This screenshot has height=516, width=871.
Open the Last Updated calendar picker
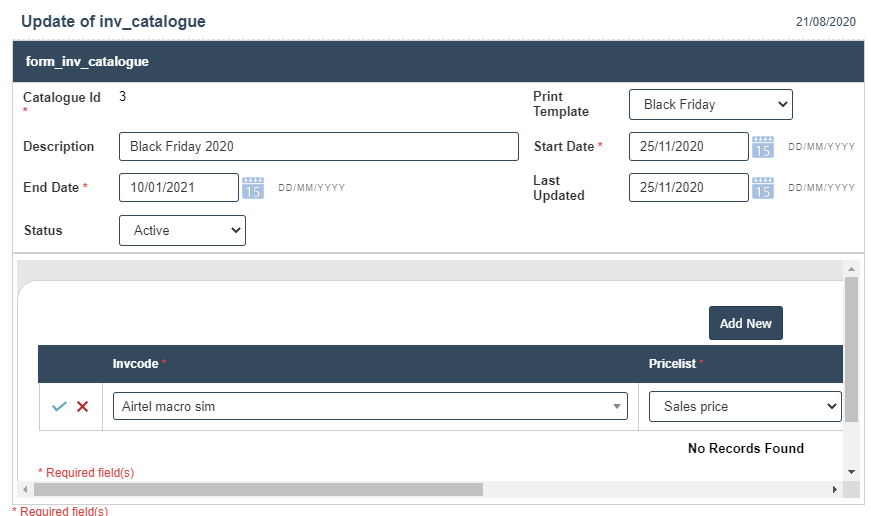pyautogui.click(x=763, y=187)
